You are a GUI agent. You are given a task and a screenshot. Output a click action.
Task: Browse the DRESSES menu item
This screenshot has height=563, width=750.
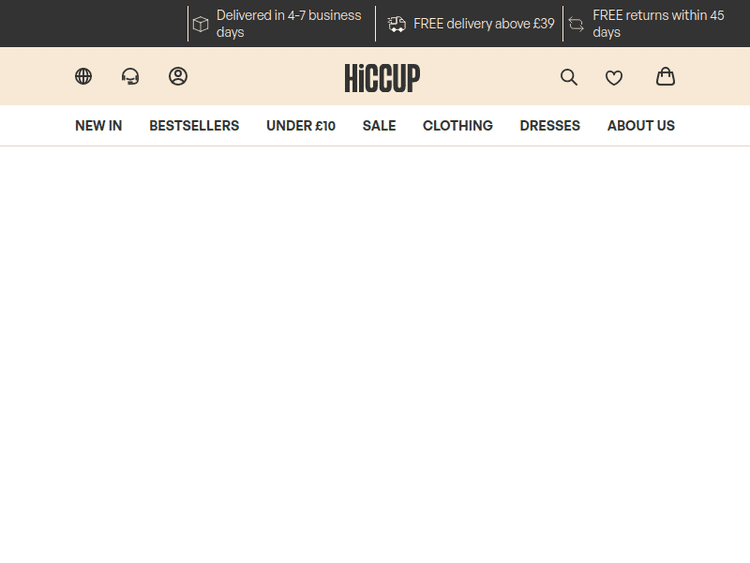coord(550,126)
